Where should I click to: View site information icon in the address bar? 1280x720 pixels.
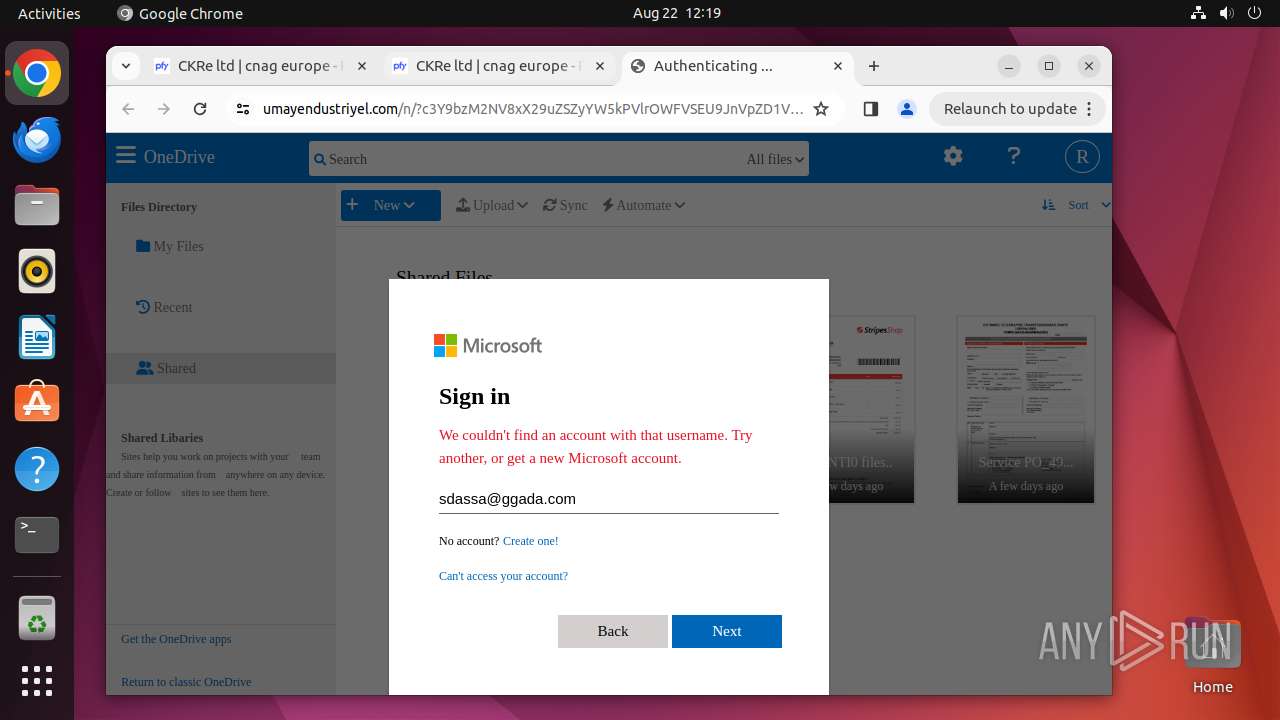coord(241,109)
